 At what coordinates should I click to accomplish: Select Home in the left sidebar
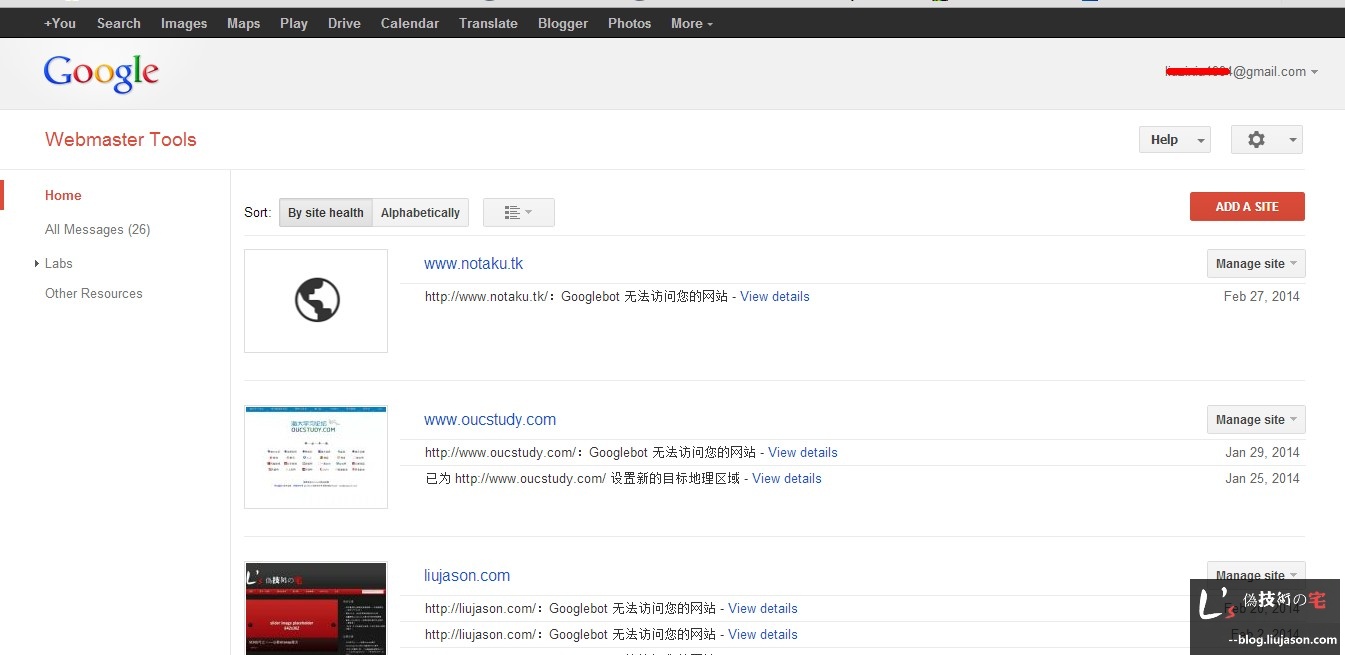(x=63, y=195)
